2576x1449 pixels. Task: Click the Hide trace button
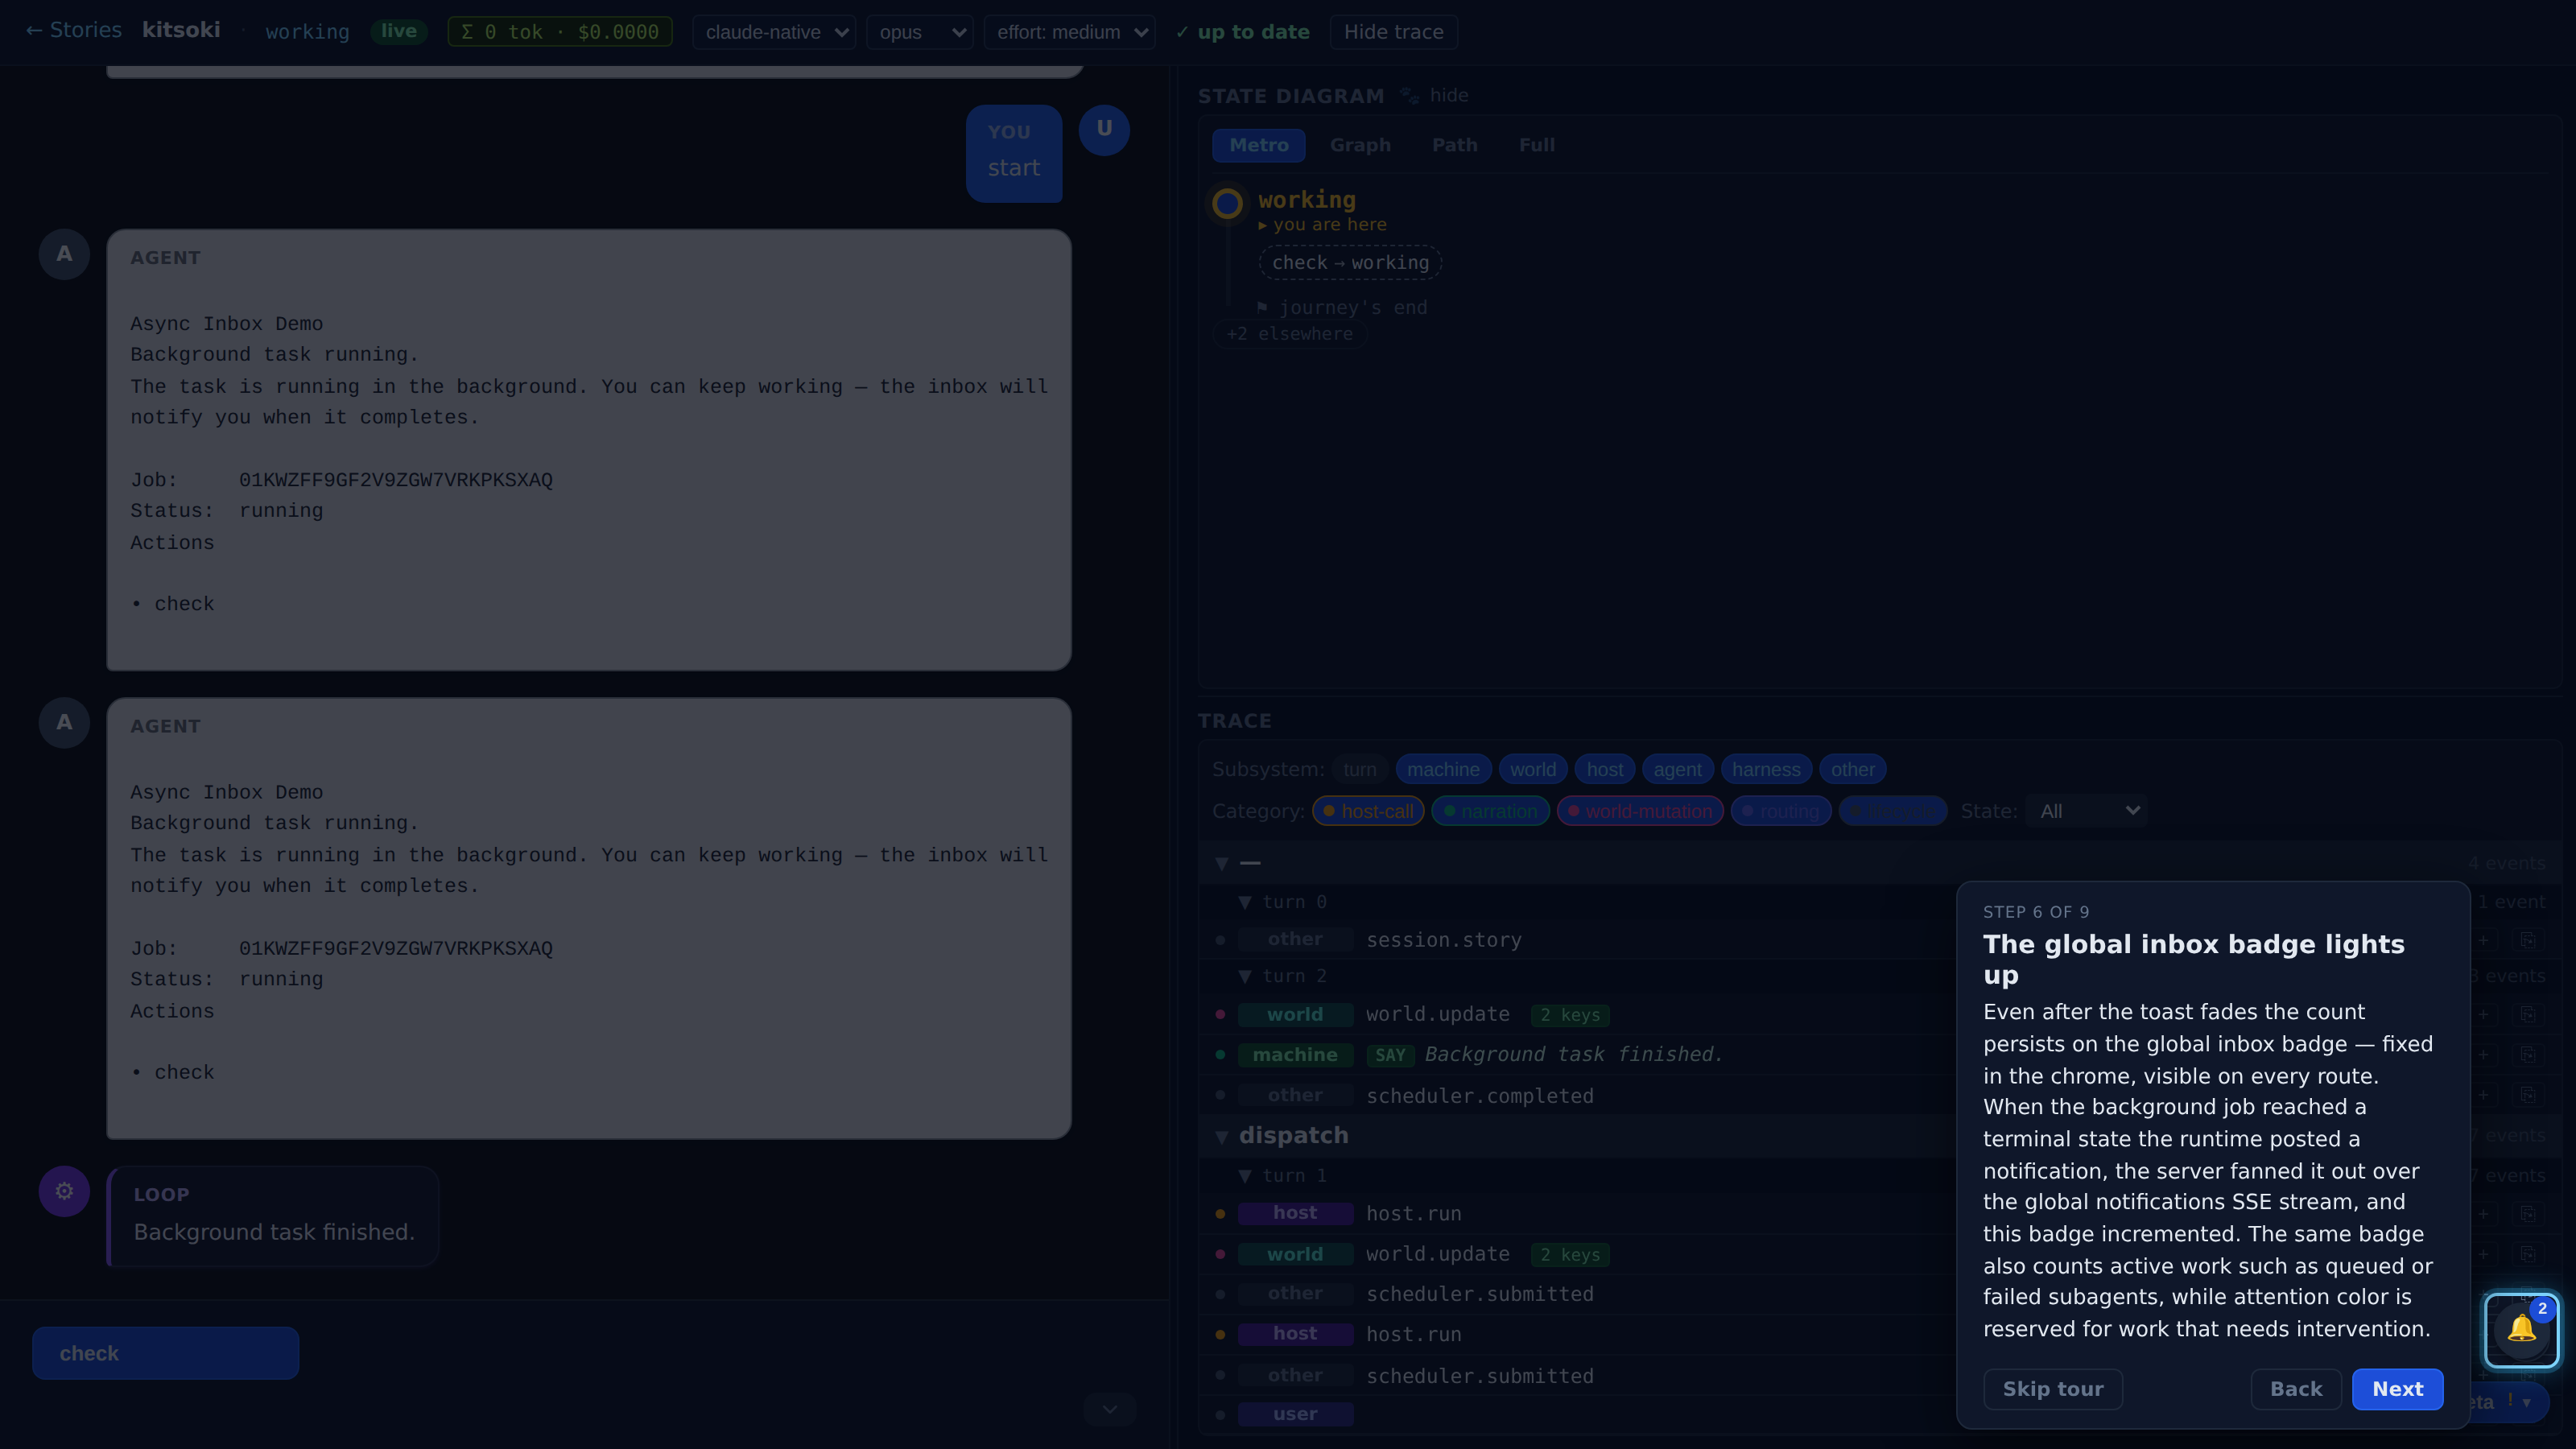(1393, 32)
